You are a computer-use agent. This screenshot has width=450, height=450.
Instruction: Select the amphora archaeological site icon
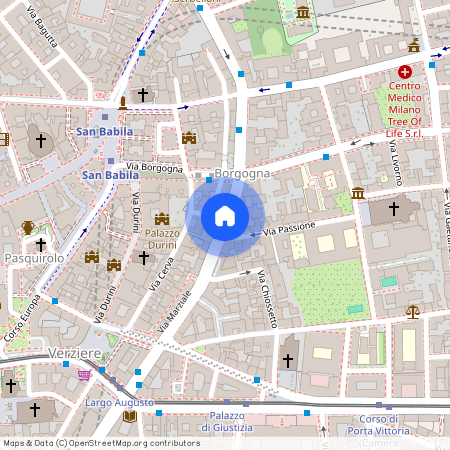[x=28, y=228]
